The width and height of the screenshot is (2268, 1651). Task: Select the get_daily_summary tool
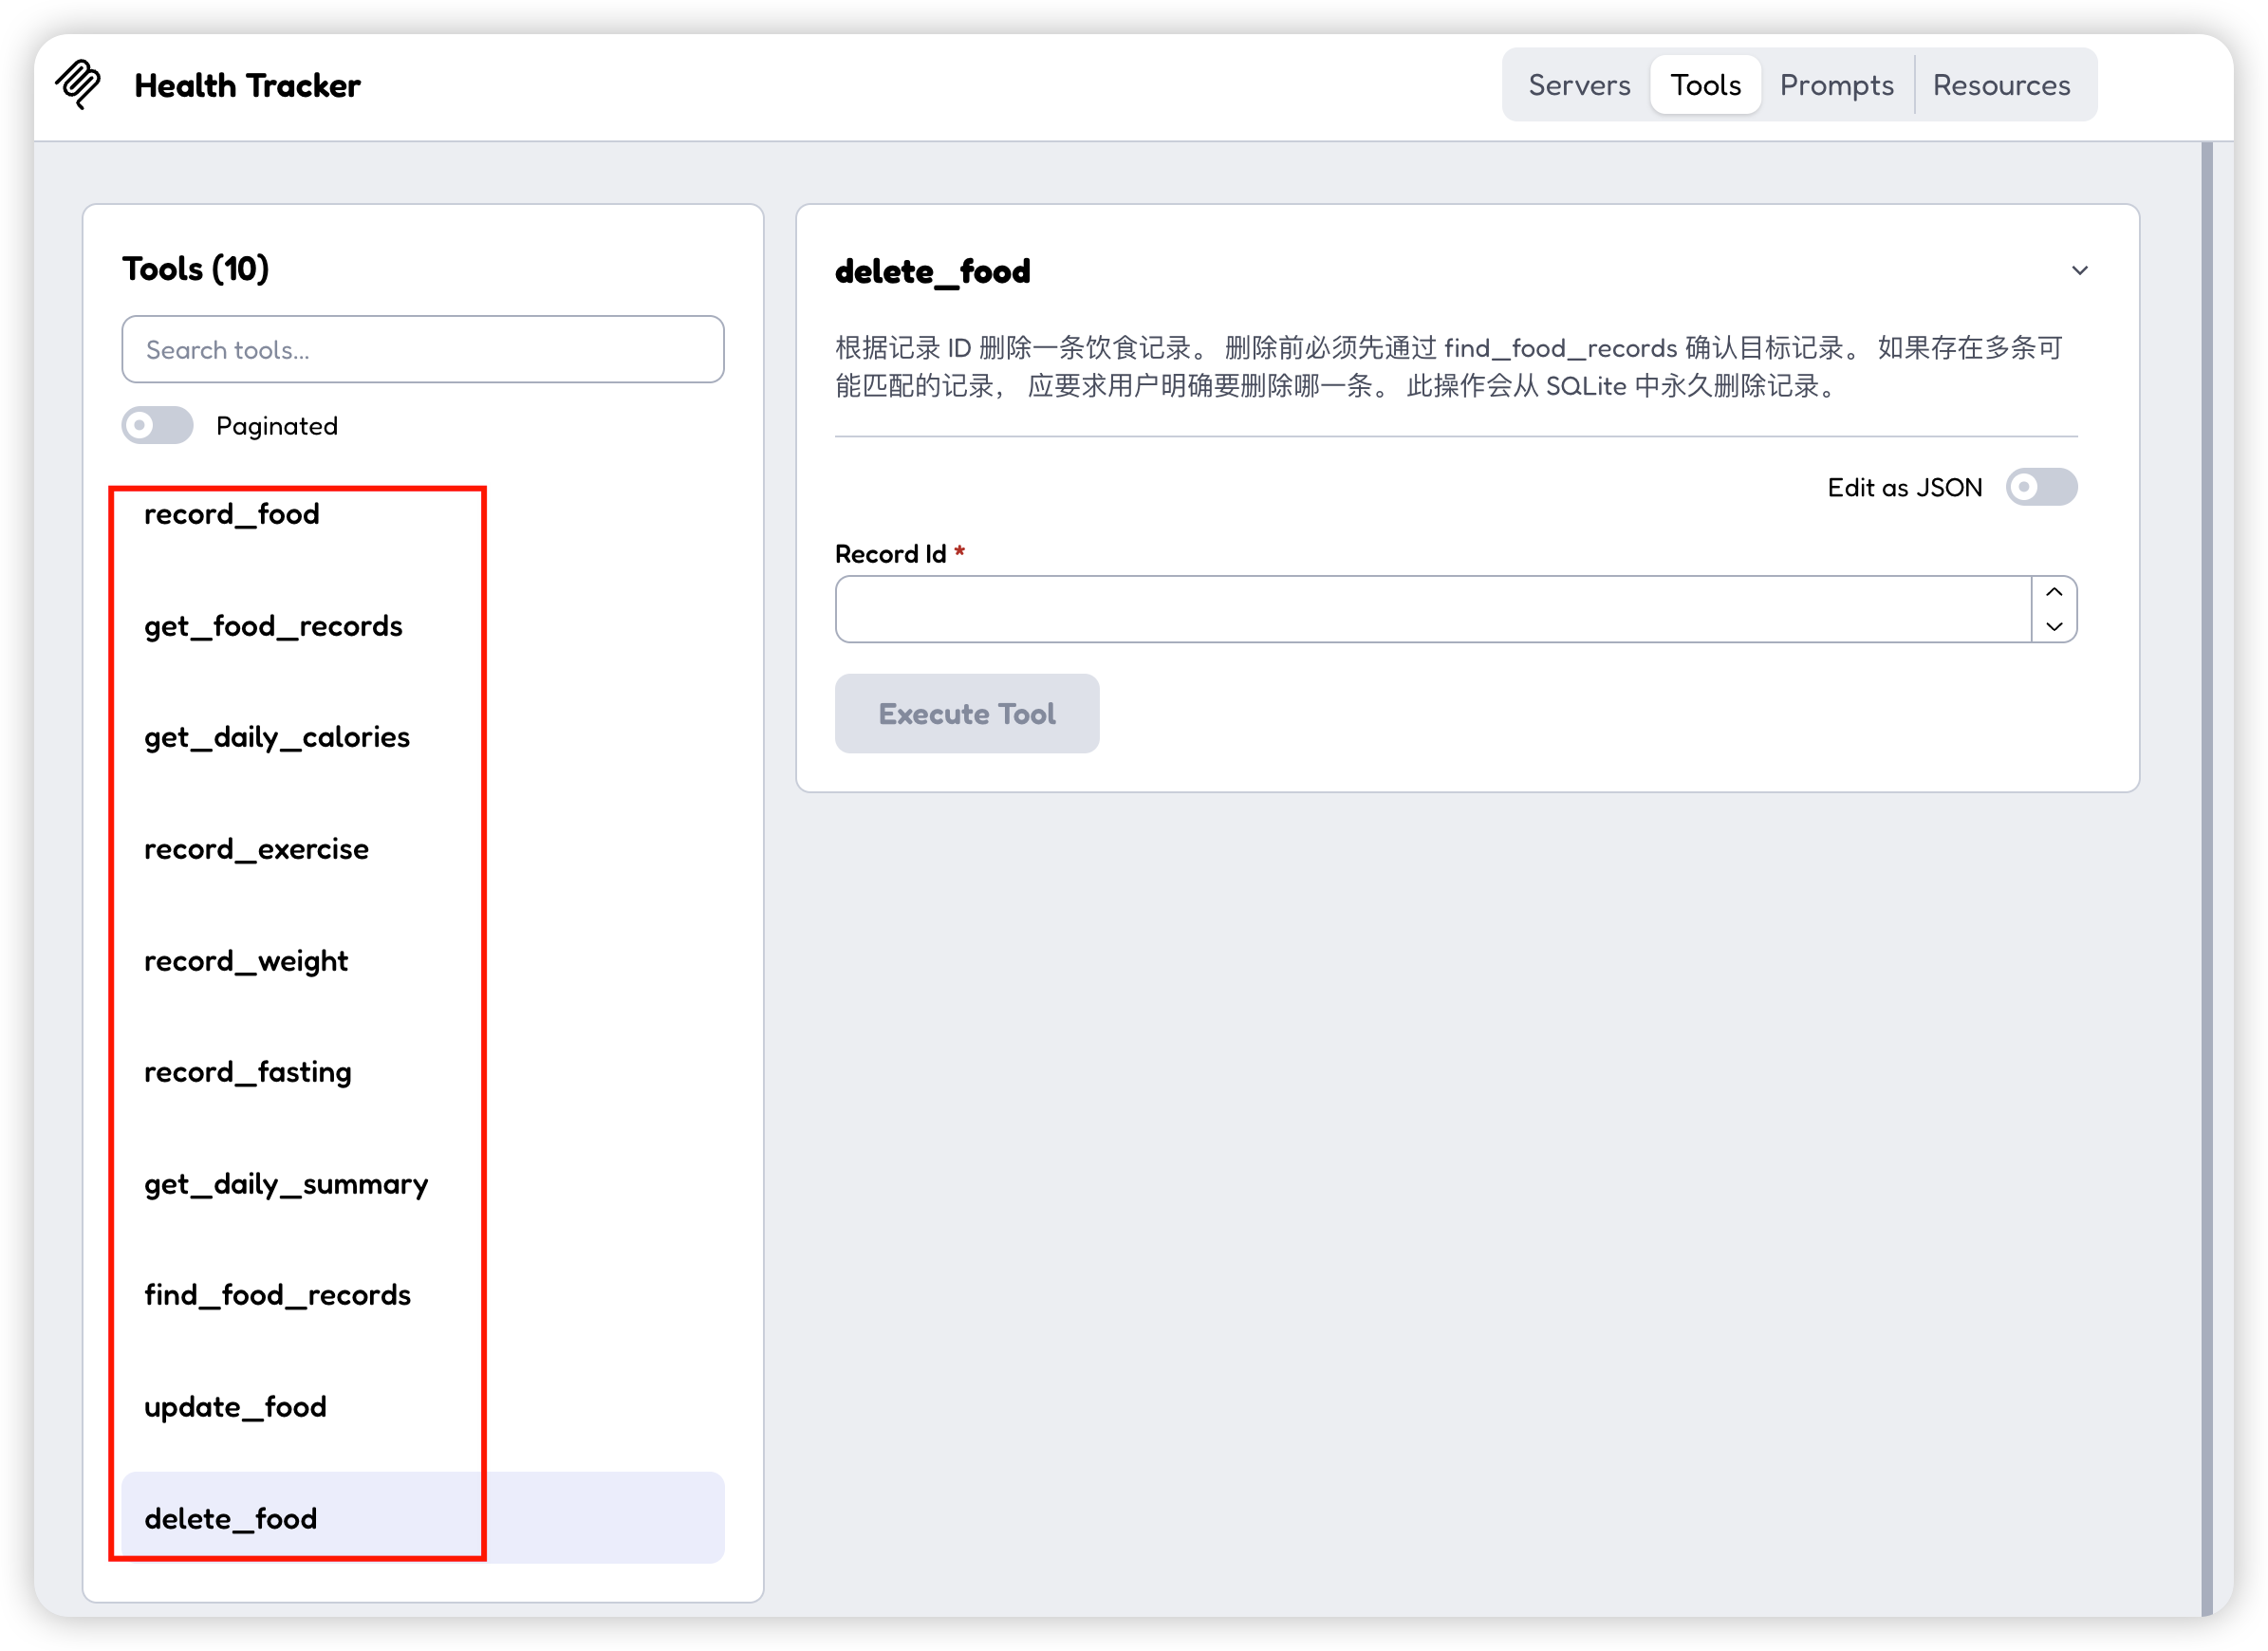422,1184
